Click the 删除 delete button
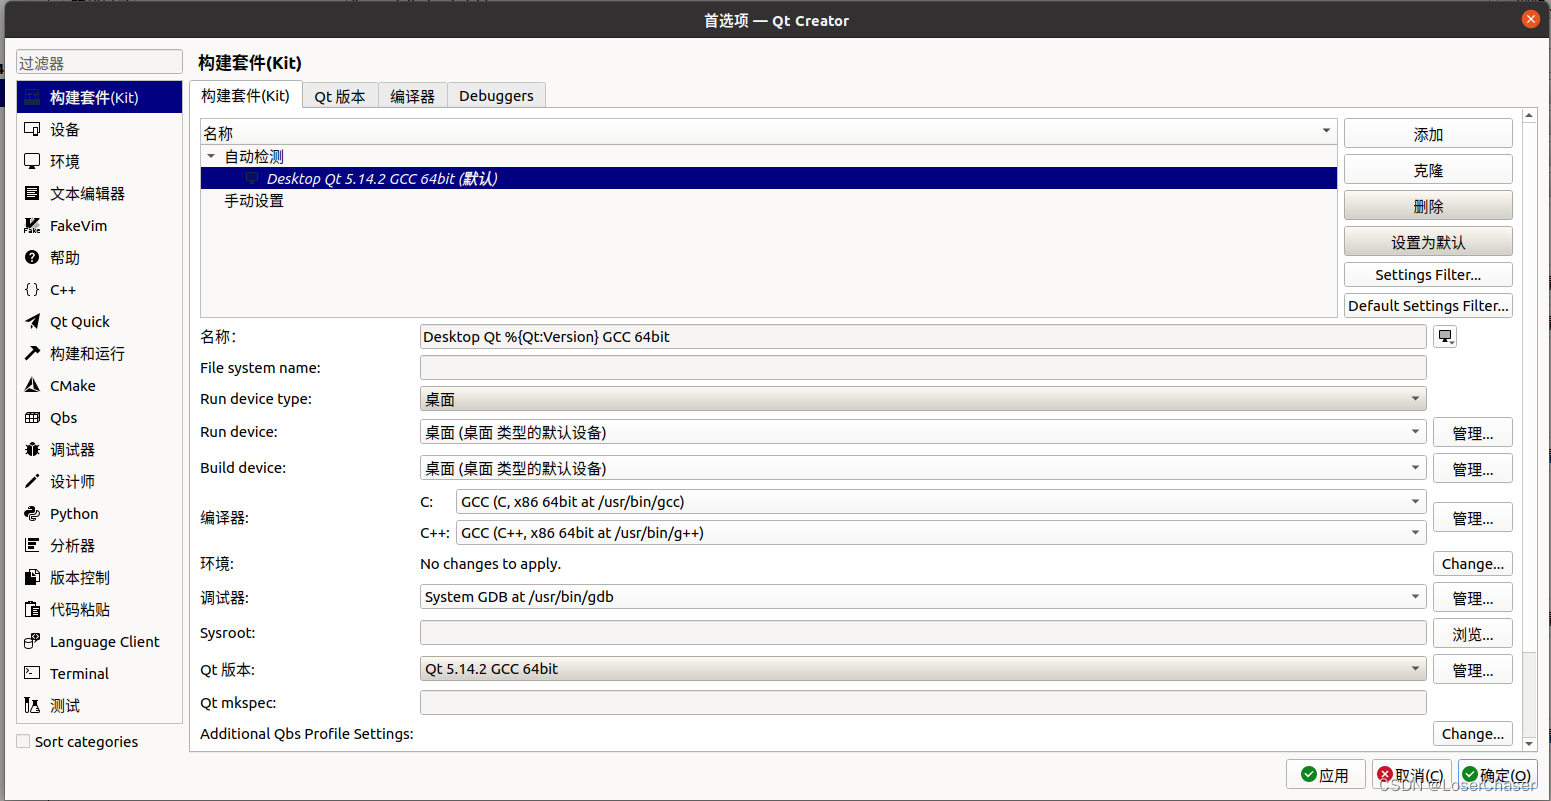The height and width of the screenshot is (801, 1551). tap(1428, 206)
